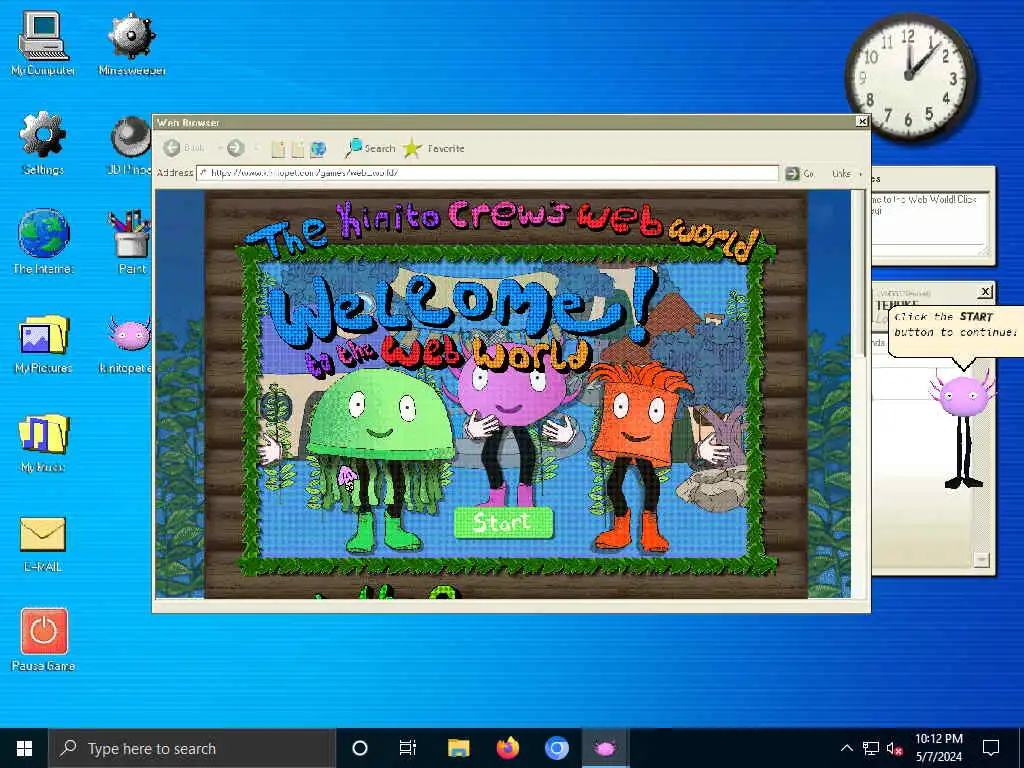Open the blue circle browser taskbar icon

pos(556,748)
